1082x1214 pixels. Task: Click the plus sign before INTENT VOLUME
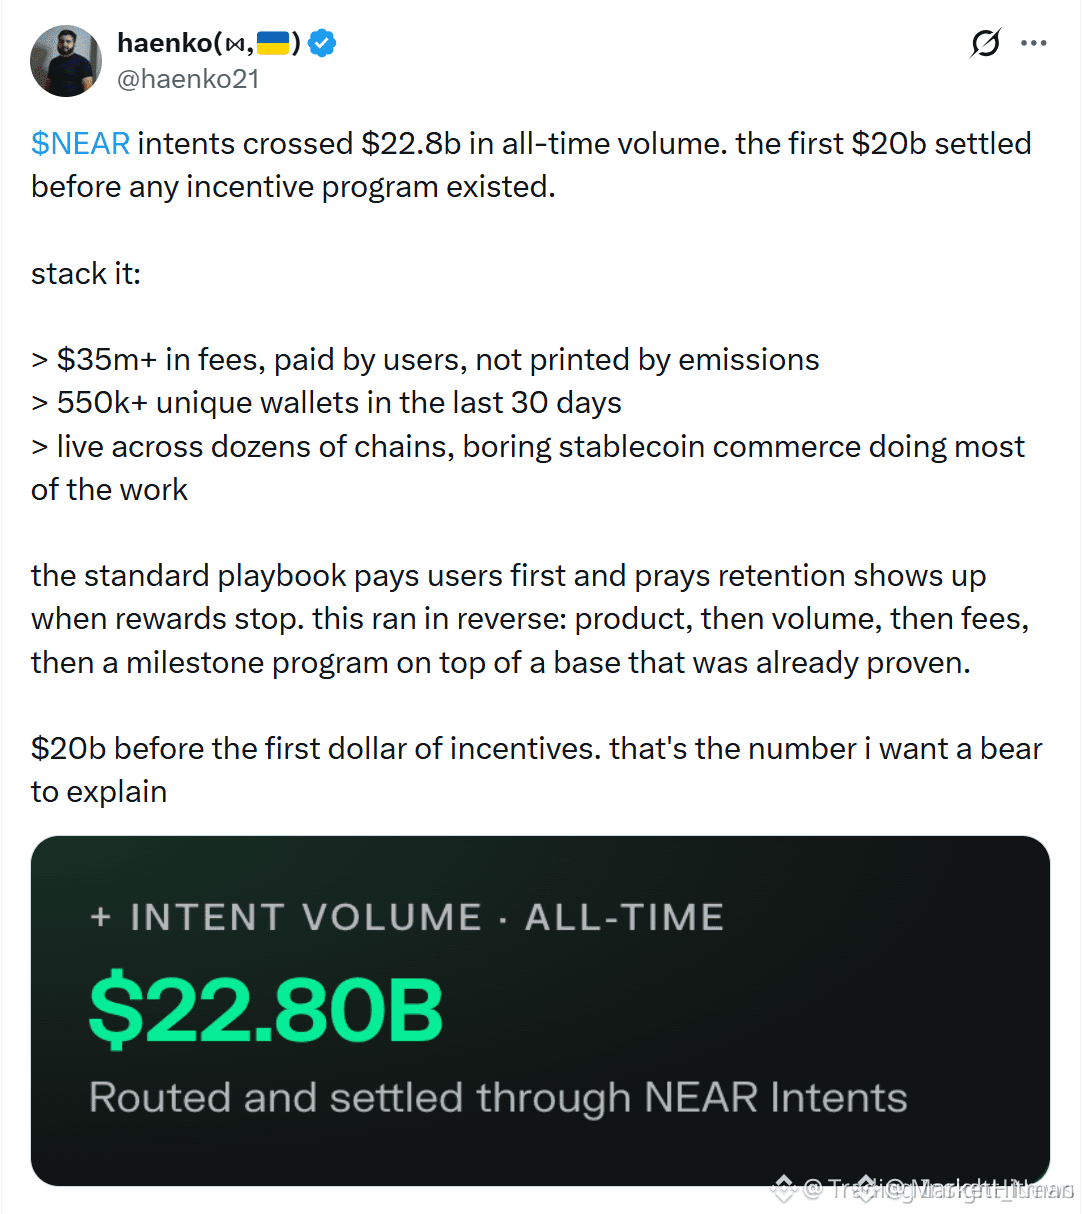[100, 917]
